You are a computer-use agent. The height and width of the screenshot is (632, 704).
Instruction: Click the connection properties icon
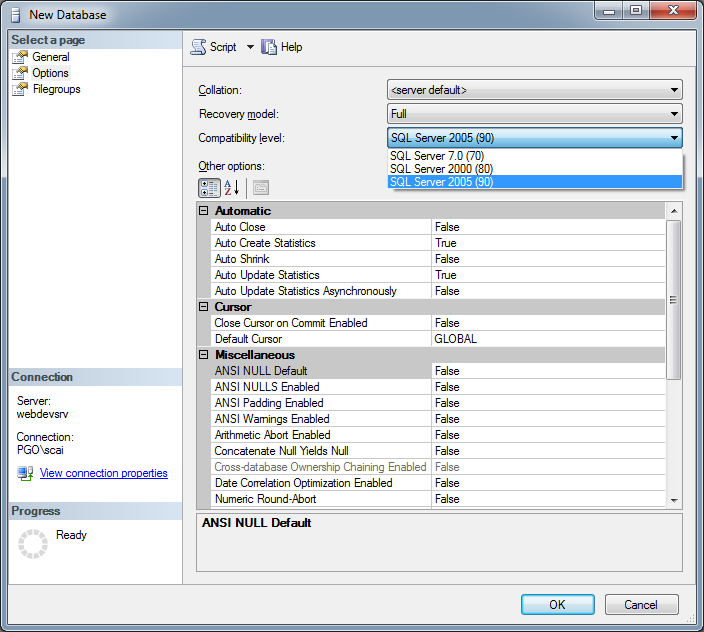click(25, 473)
